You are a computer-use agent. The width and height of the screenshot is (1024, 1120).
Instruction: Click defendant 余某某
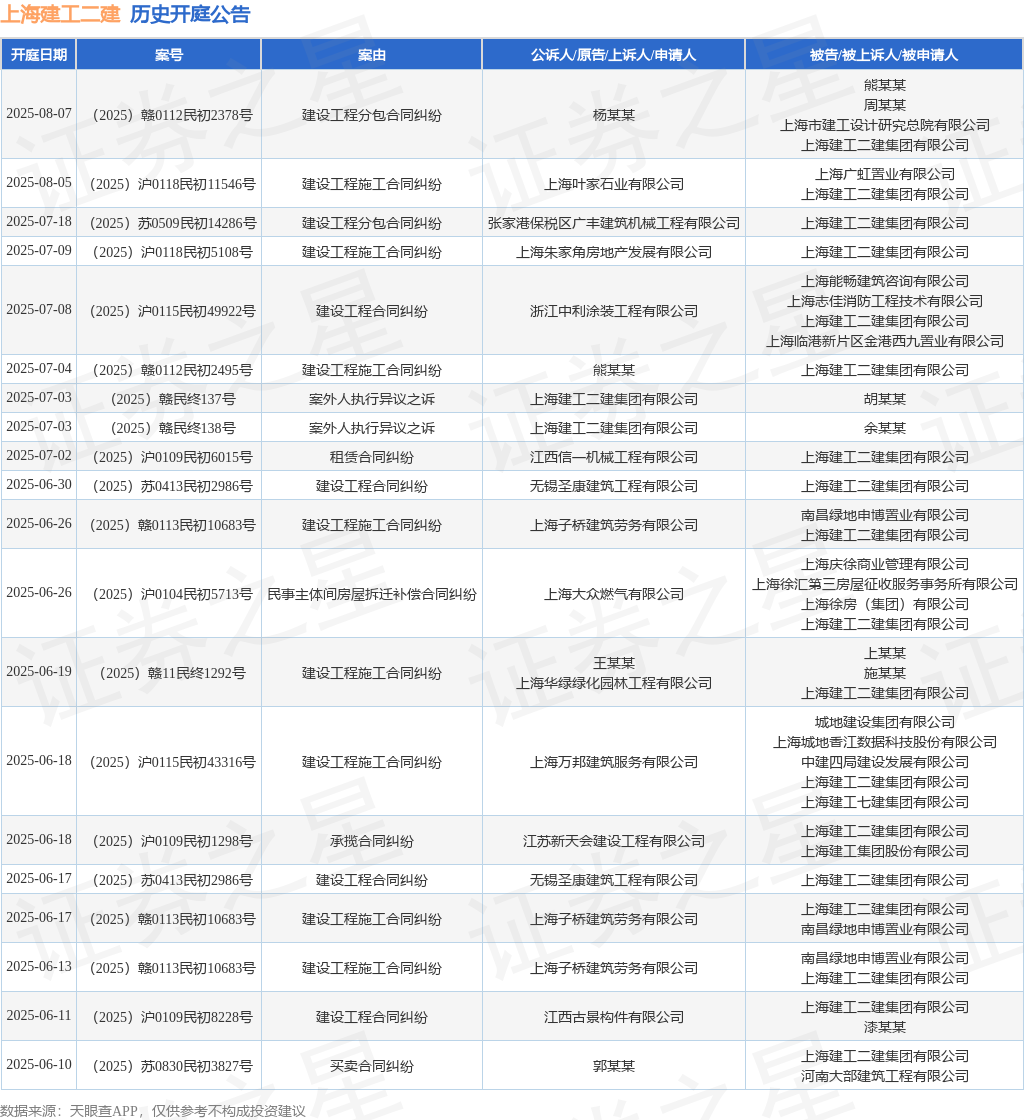coord(885,429)
